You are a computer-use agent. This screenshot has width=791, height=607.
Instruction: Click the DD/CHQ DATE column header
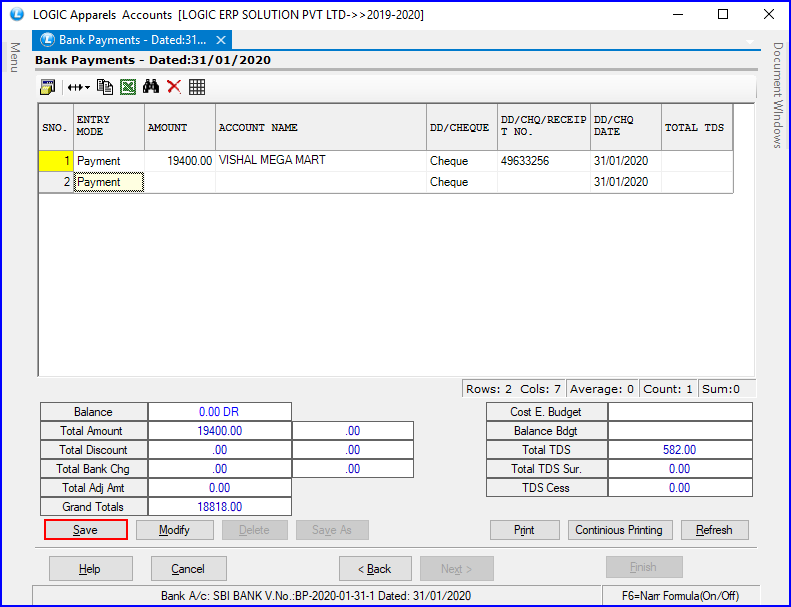pos(626,127)
